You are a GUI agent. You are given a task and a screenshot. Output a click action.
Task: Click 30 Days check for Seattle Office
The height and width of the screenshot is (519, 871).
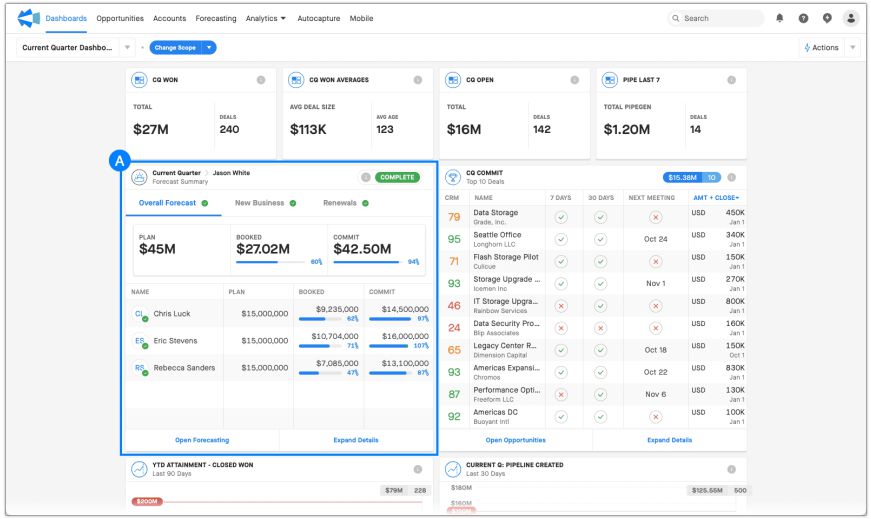tap(600, 239)
